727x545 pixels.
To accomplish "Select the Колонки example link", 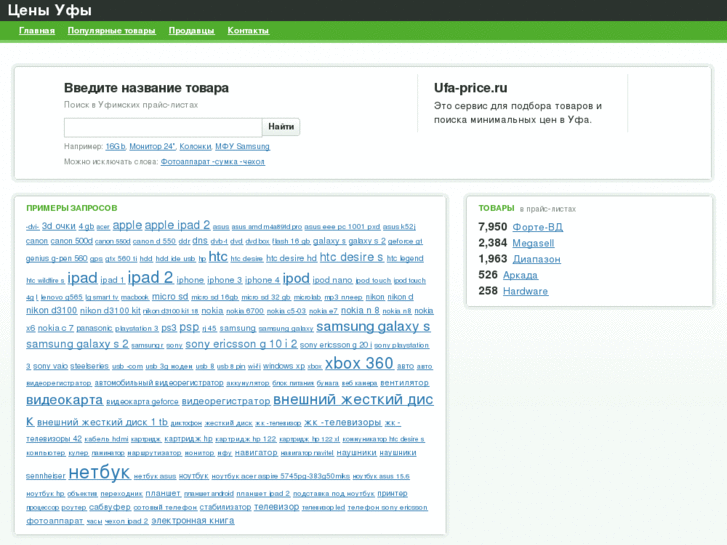I will pyautogui.click(x=195, y=147).
